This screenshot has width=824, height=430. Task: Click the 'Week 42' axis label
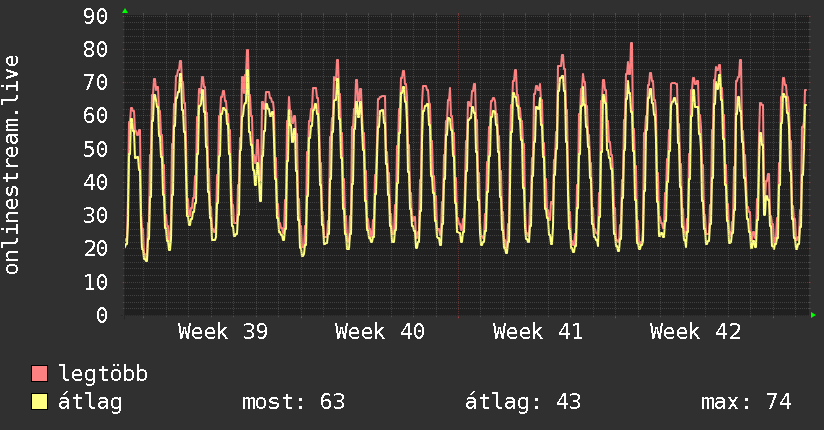(x=695, y=332)
